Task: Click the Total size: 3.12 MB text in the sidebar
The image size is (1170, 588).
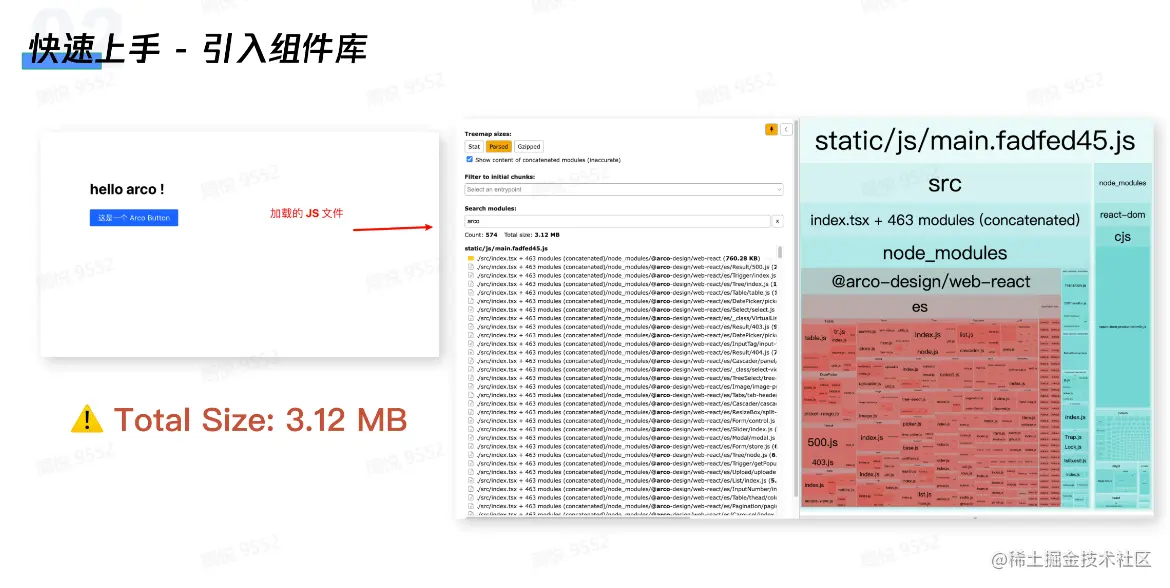Action: click(x=532, y=235)
